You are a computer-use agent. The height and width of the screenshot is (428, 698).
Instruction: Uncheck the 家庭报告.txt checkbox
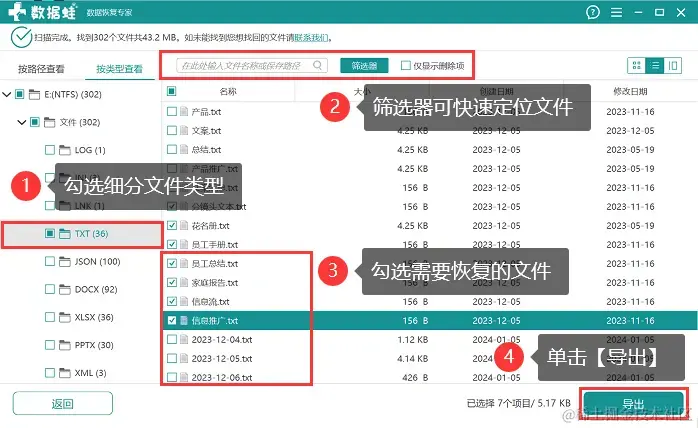coord(171,283)
